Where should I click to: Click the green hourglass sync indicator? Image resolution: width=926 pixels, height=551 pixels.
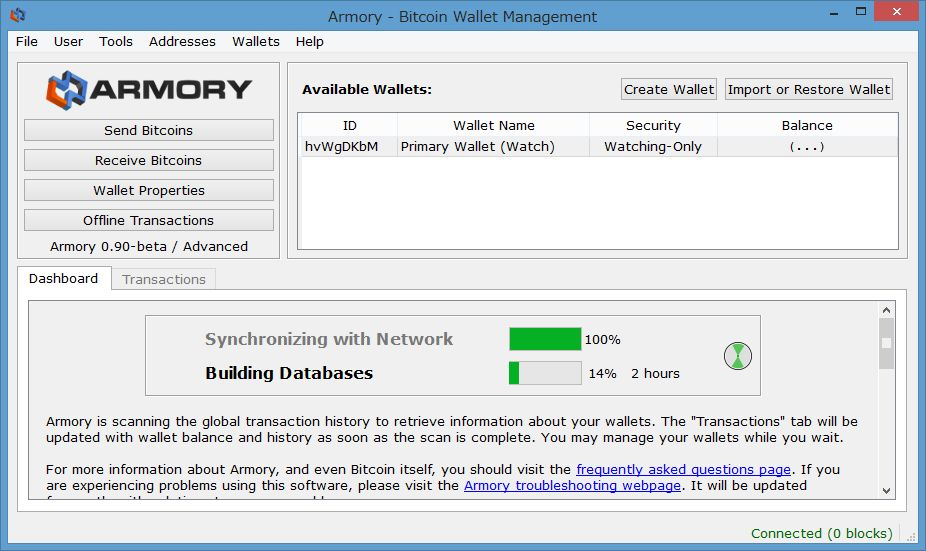tap(738, 356)
